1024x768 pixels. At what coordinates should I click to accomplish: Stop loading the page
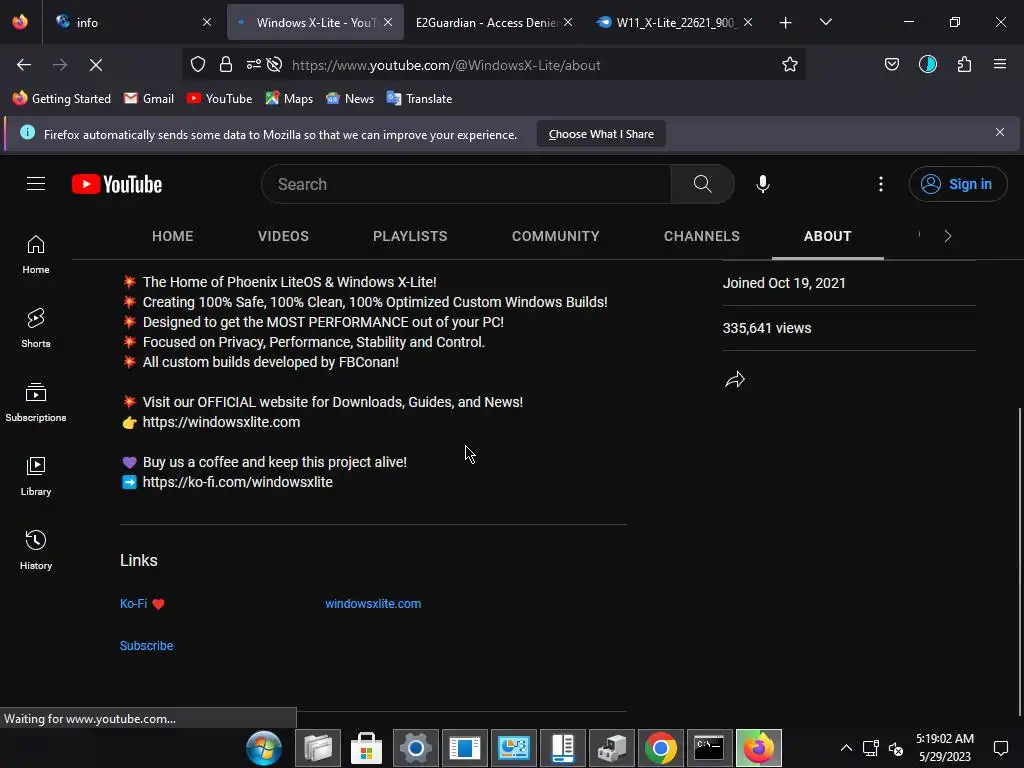click(96, 65)
